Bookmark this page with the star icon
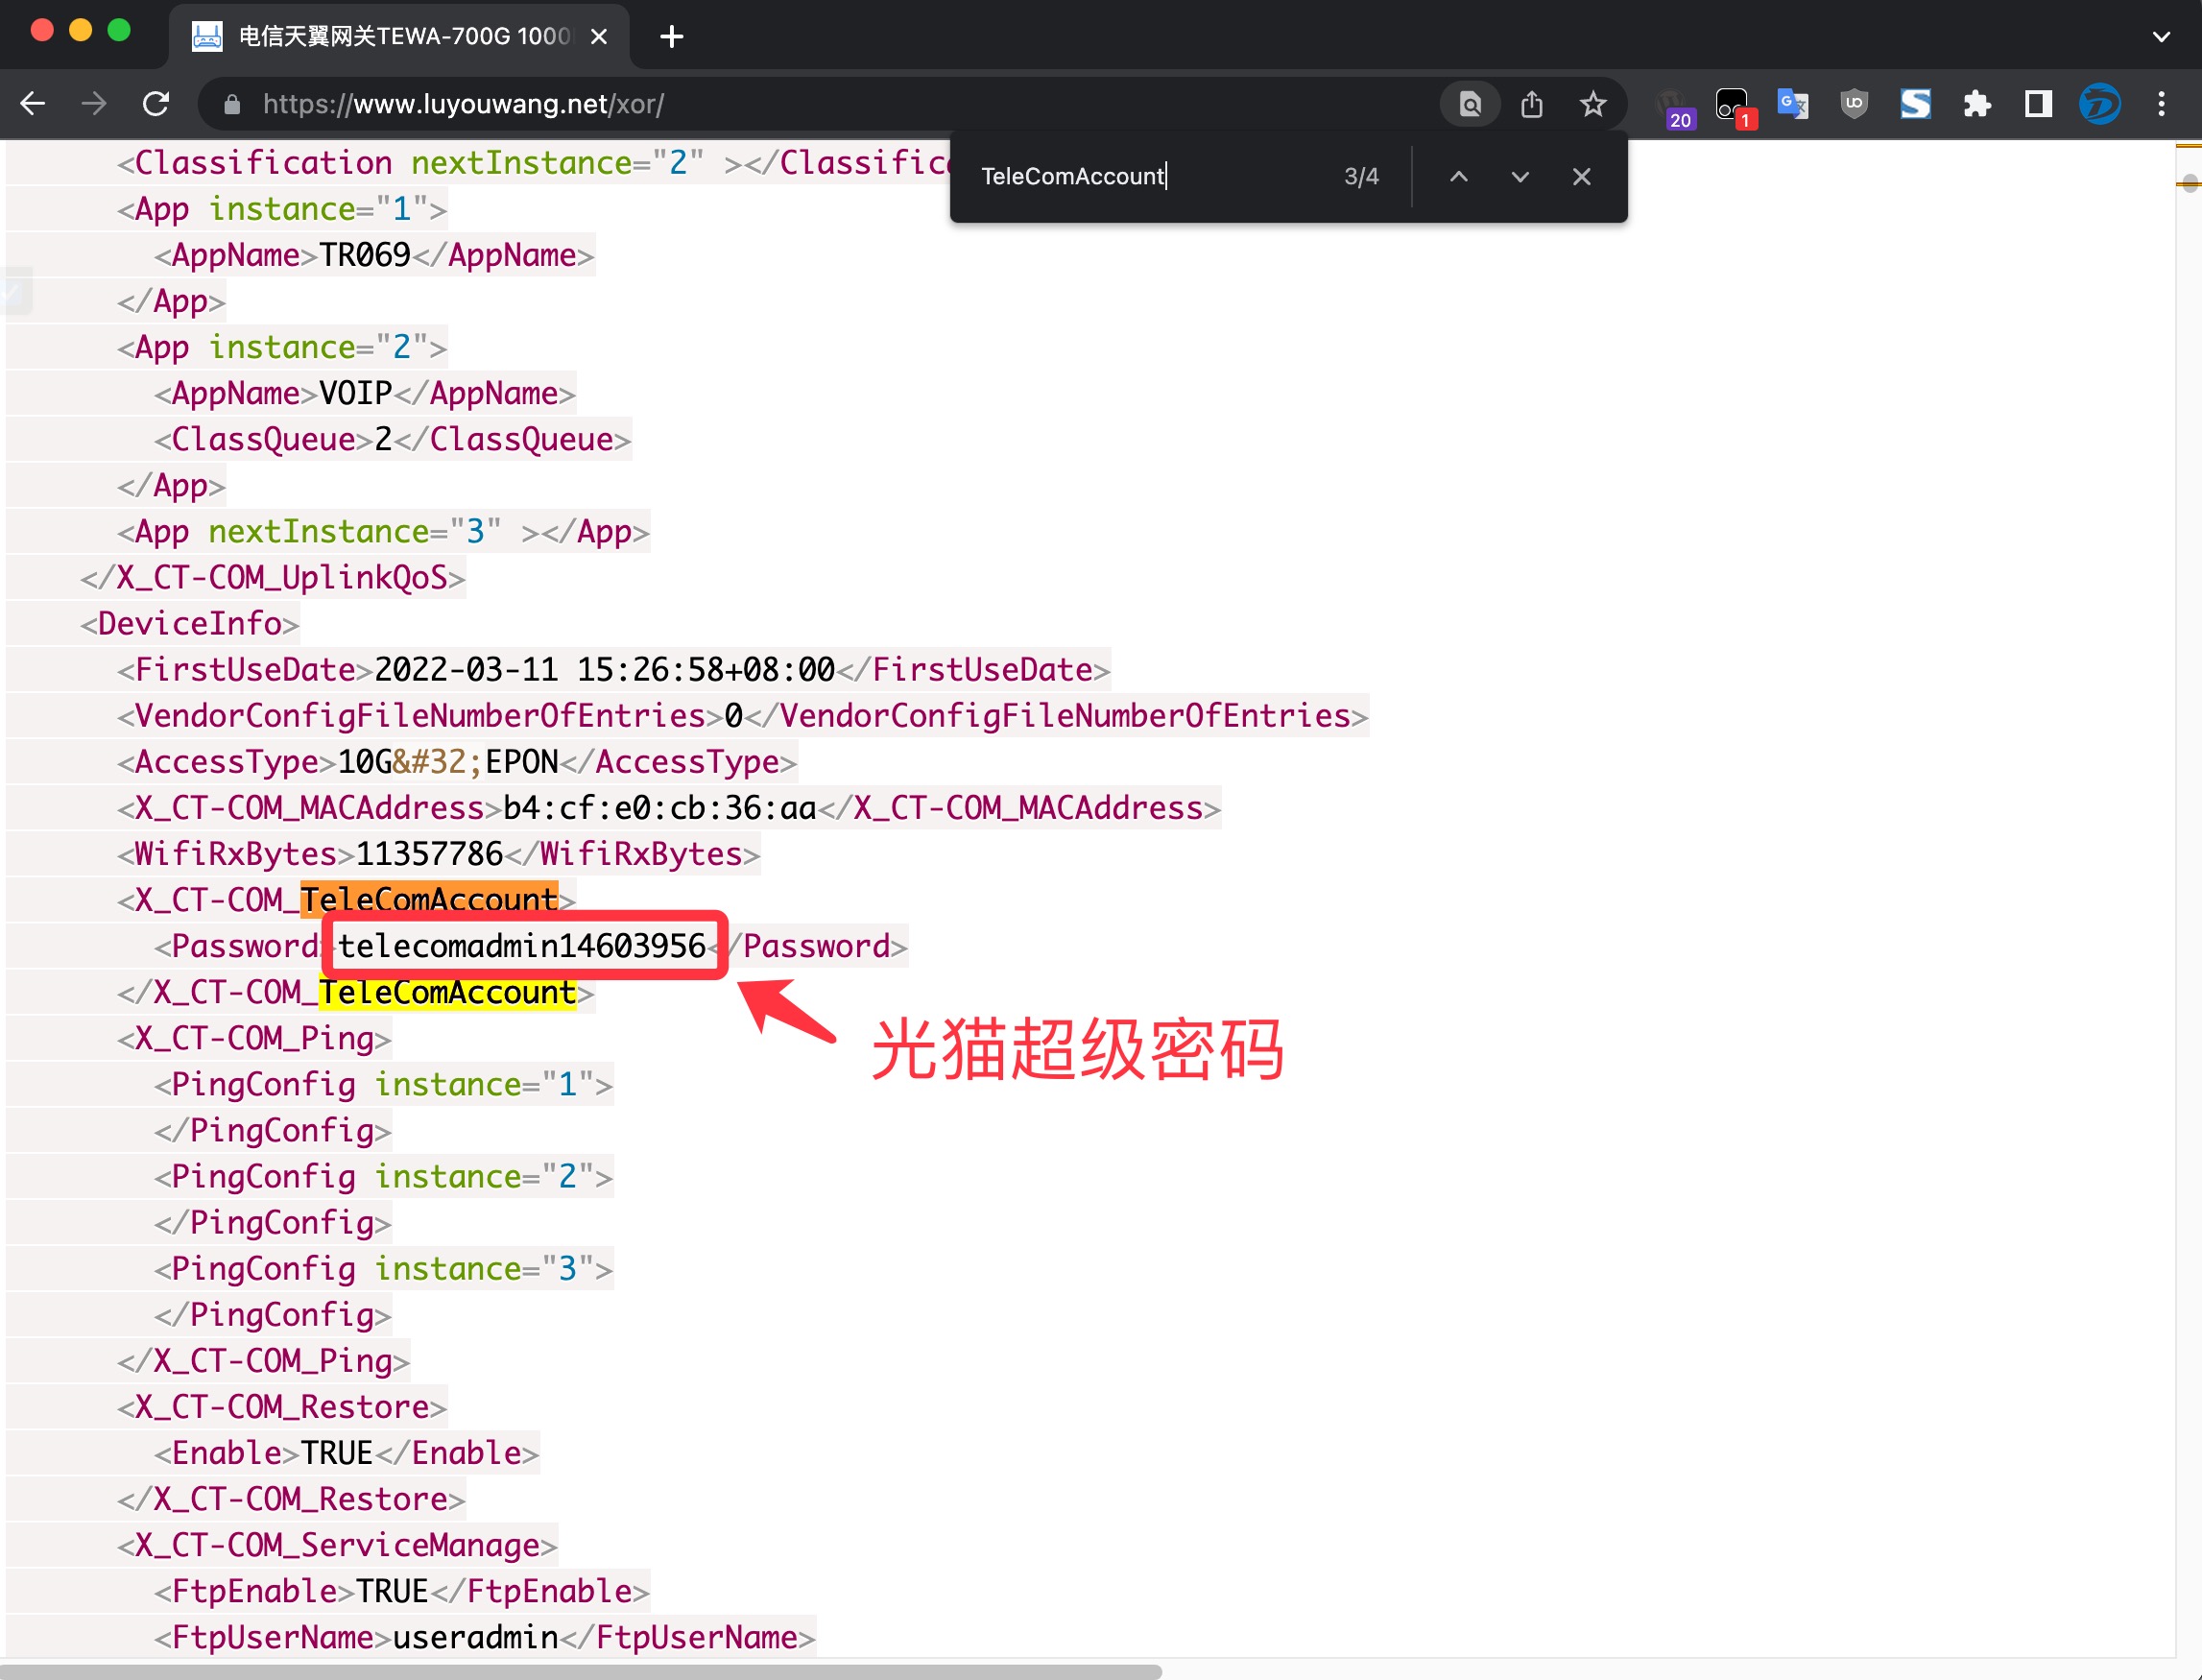Image resolution: width=2202 pixels, height=1680 pixels. [1592, 104]
